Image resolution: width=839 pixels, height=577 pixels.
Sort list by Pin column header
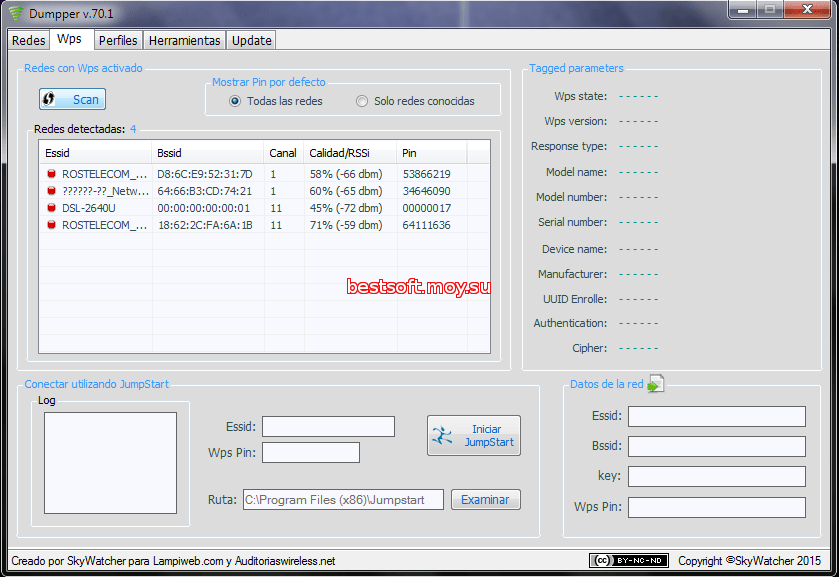click(x=432, y=153)
